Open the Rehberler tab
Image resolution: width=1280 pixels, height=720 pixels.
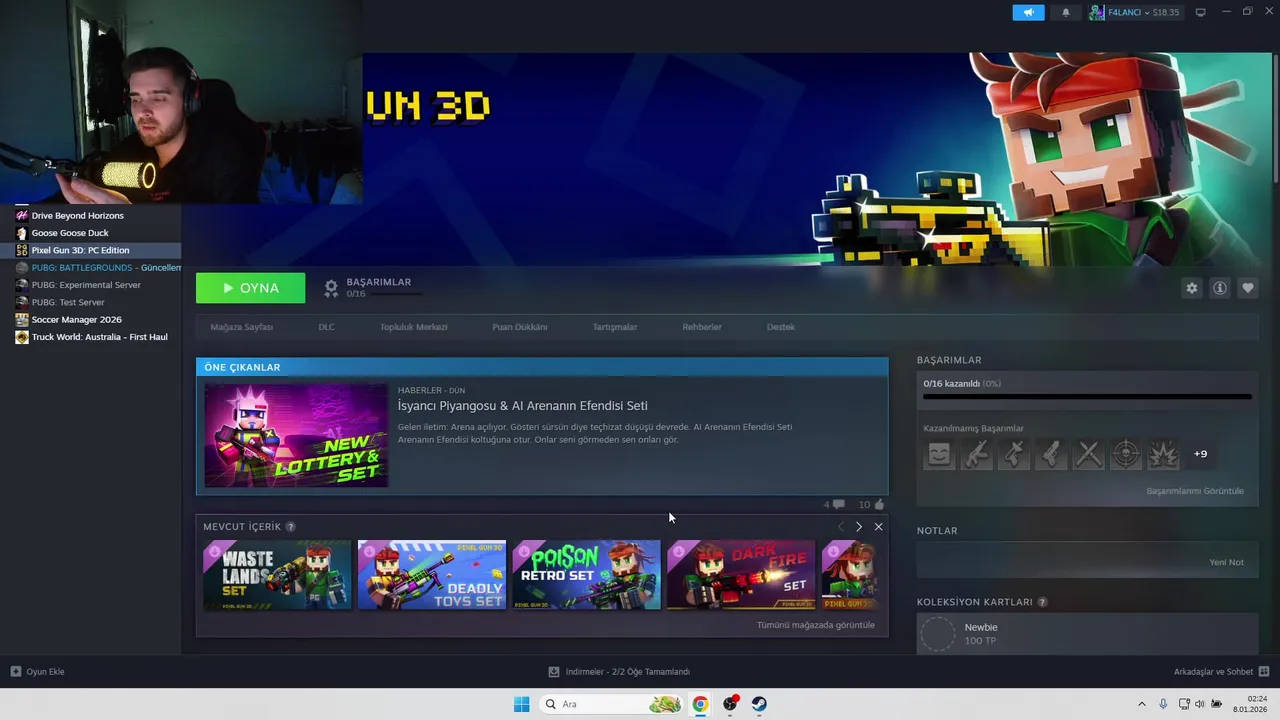coord(701,327)
